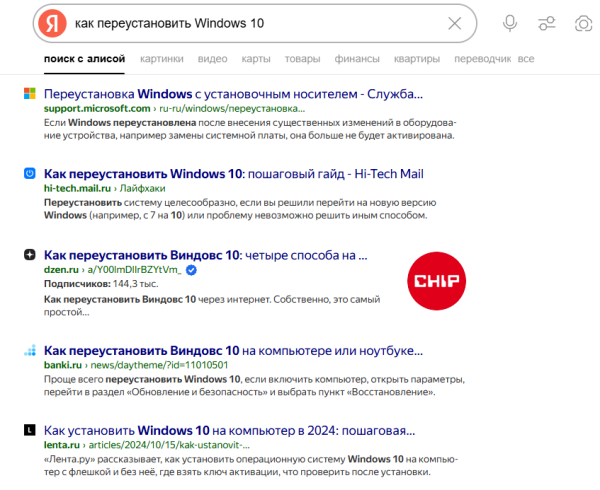This screenshot has width=600, height=490.
Task: Start voice search with microphone icon
Action: click(510, 23)
